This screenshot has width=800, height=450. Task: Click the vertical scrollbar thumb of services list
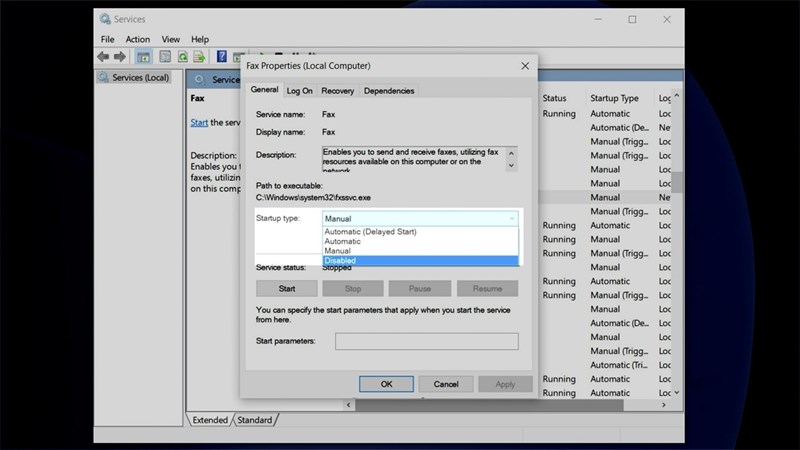coord(677,183)
